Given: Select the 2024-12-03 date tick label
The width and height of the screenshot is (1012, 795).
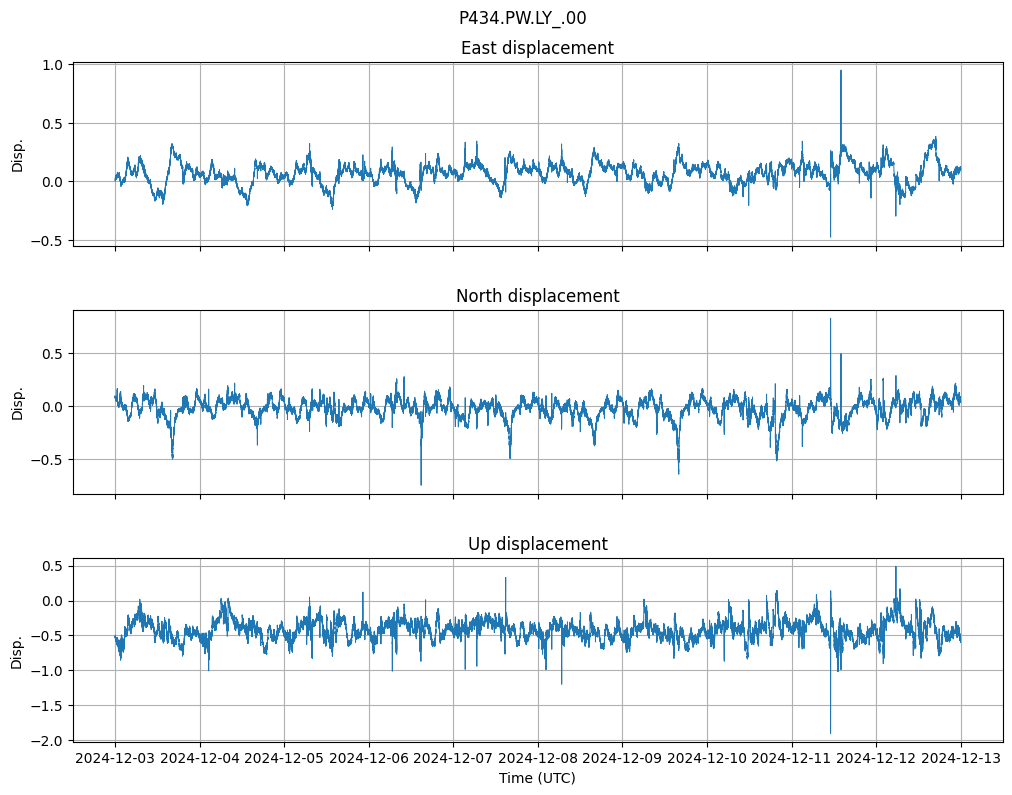Looking at the screenshot, I should (115, 759).
